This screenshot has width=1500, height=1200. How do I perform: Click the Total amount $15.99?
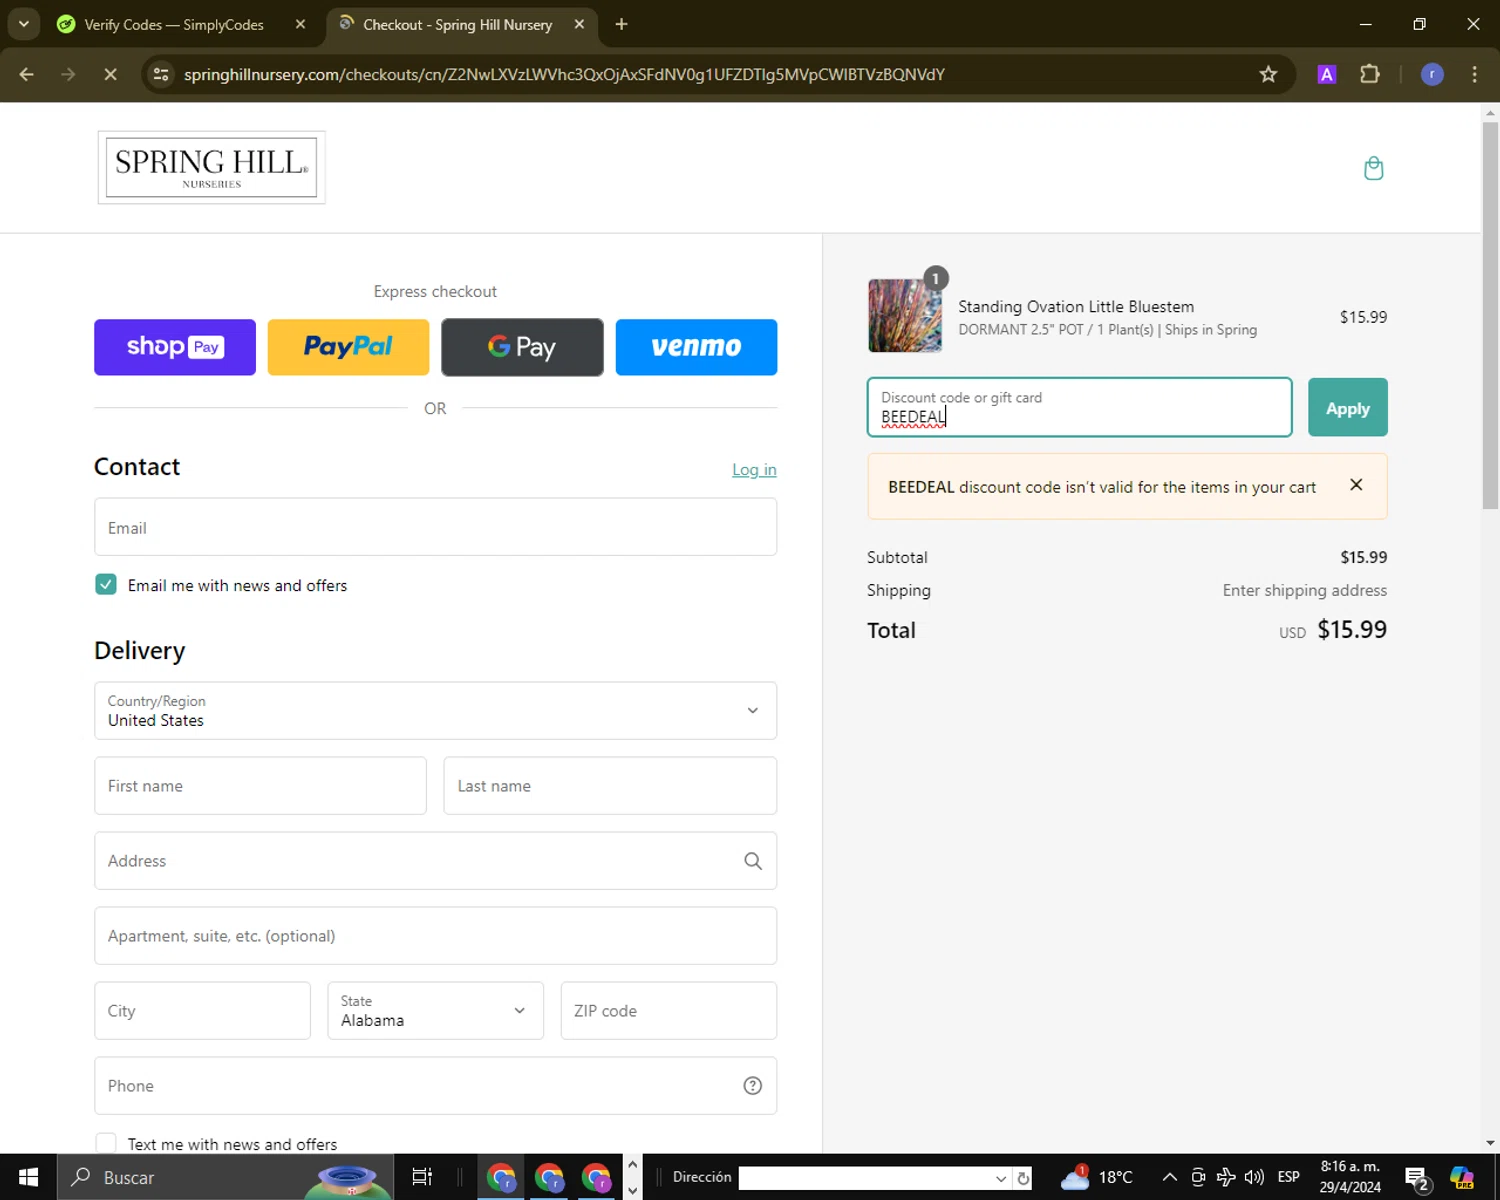(x=1352, y=630)
